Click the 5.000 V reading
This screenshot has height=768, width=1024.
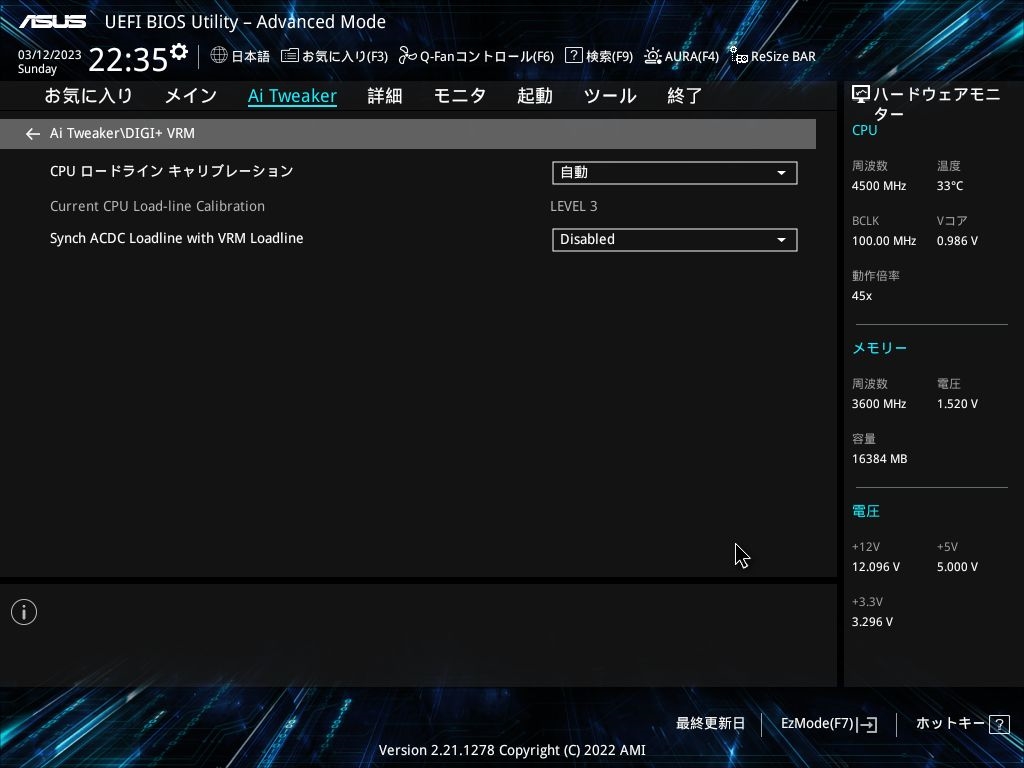pyautogui.click(x=957, y=567)
